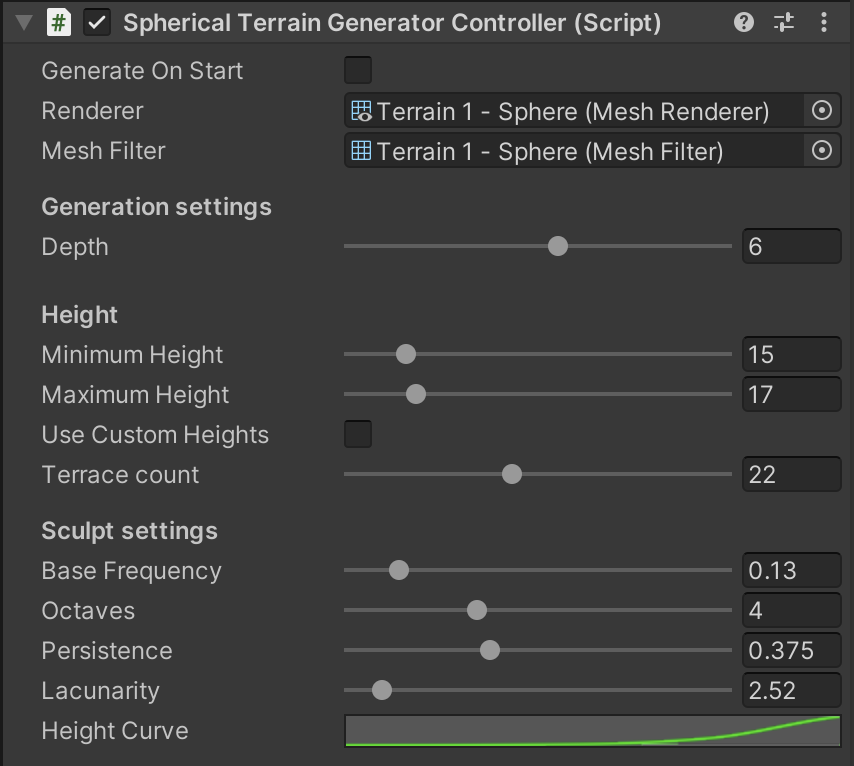The height and width of the screenshot is (766, 854).
Task: Open the Height Curve editor
Action: (x=592, y=731)
